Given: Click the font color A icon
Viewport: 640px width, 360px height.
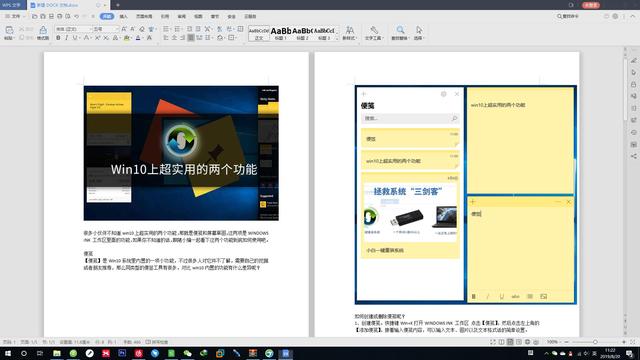Looking at the screenshot, I should (x=138, y=38).
